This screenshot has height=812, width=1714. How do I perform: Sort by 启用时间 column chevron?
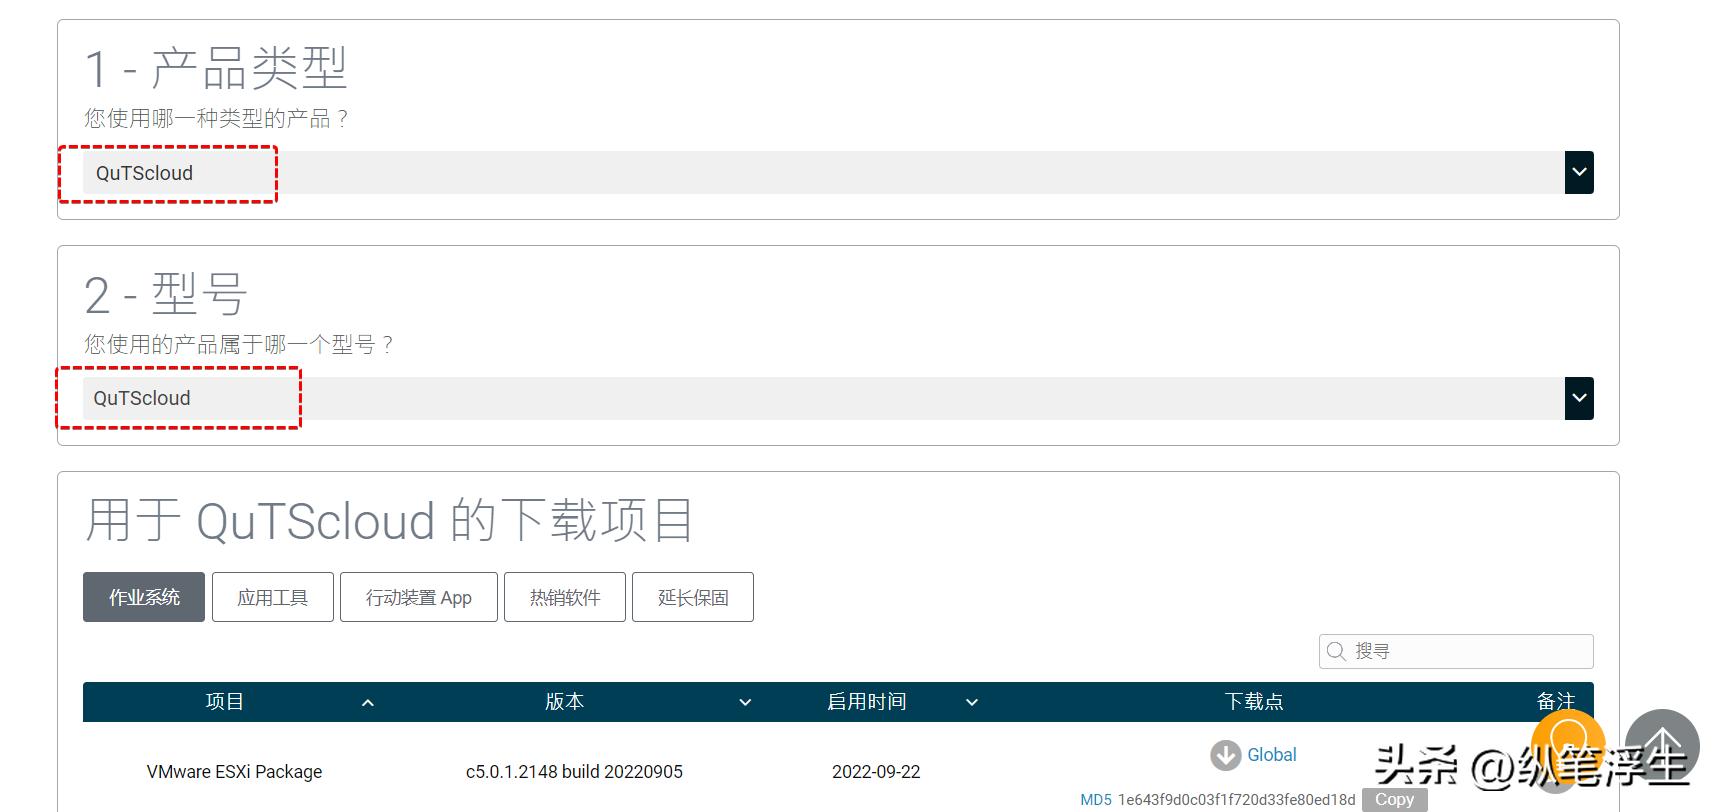click(x=972, y=703)
